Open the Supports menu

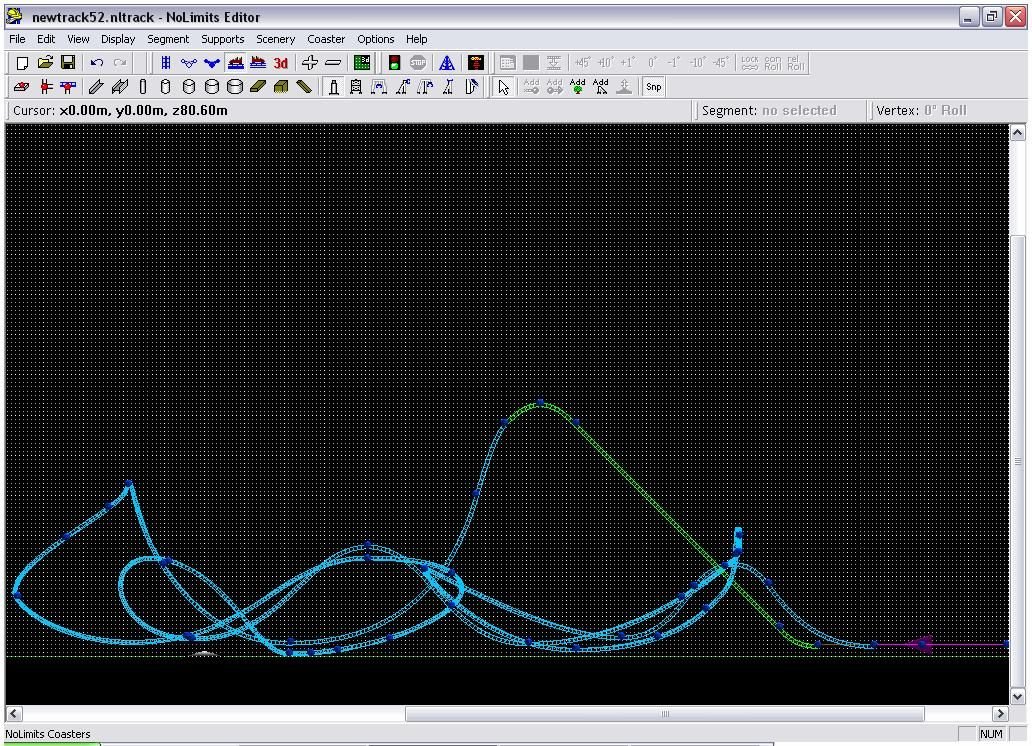tap(222, 39)
